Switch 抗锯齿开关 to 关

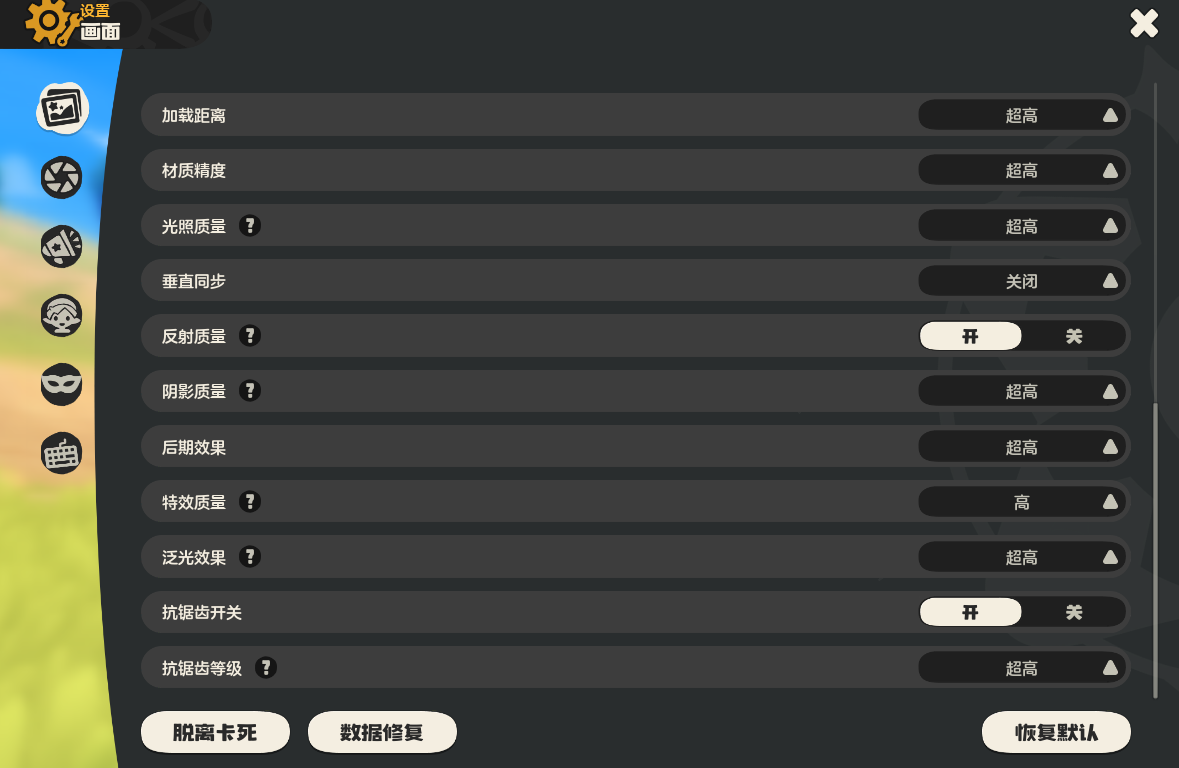click(x=1074, y=613)
